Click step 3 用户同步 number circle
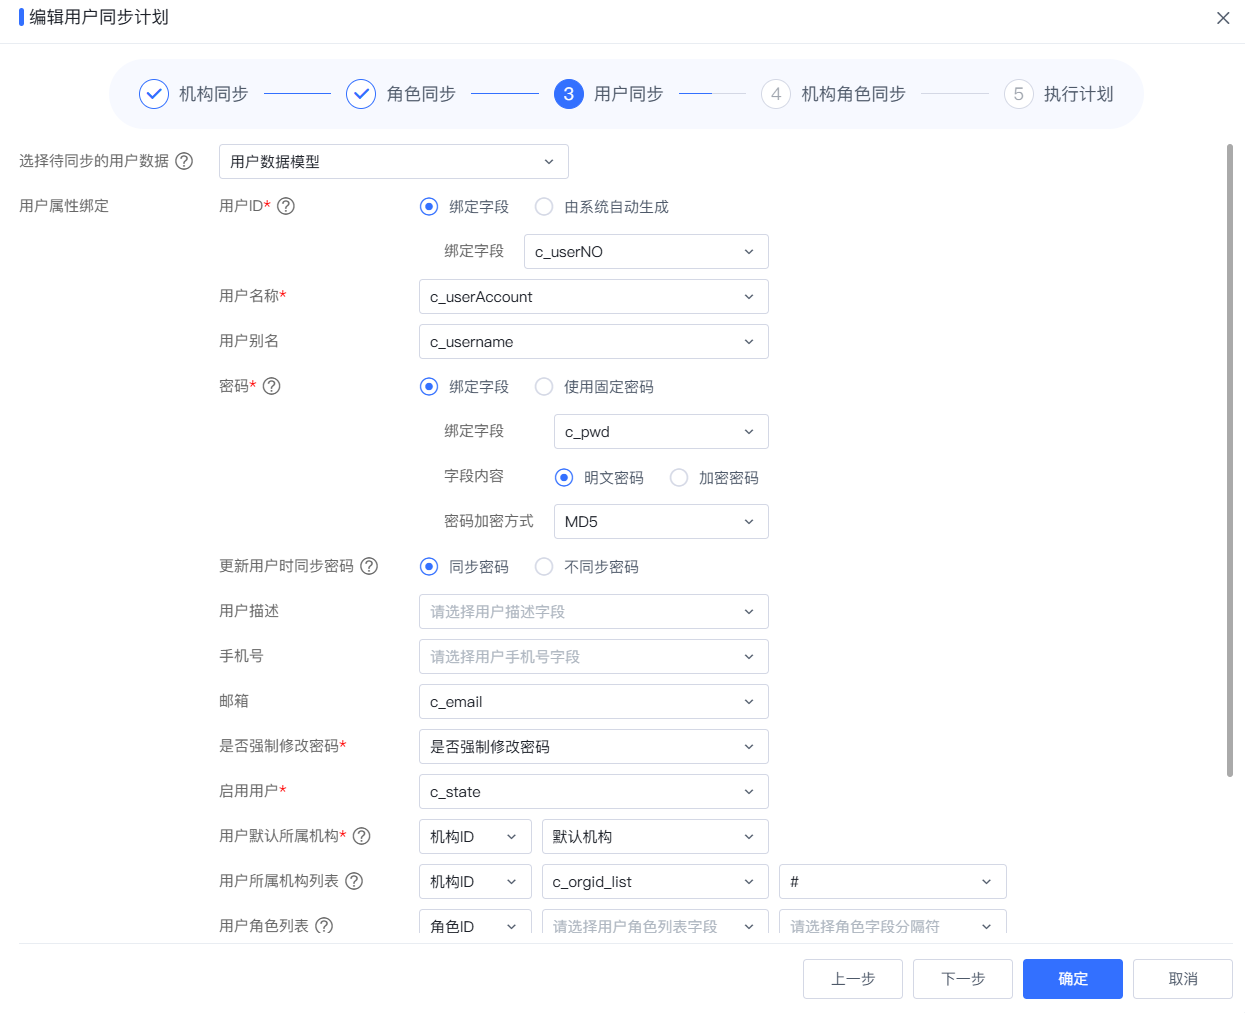Viewport: 1245px width, 1015px height. coord(569,94)
